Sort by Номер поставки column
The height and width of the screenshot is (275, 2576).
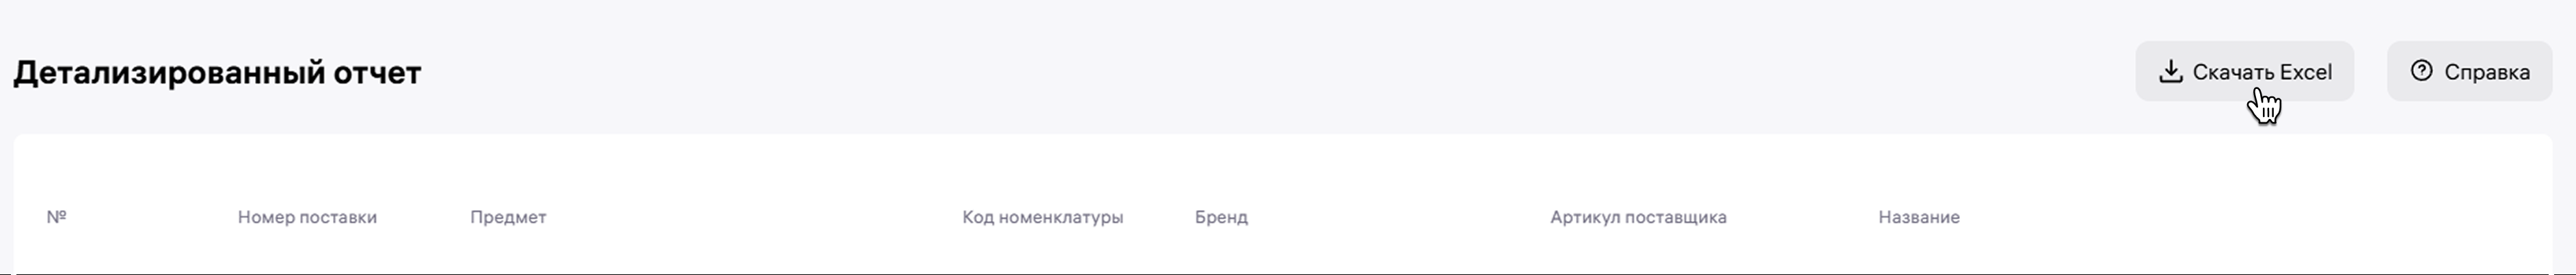pyautogui.click(x=307, y=217)
